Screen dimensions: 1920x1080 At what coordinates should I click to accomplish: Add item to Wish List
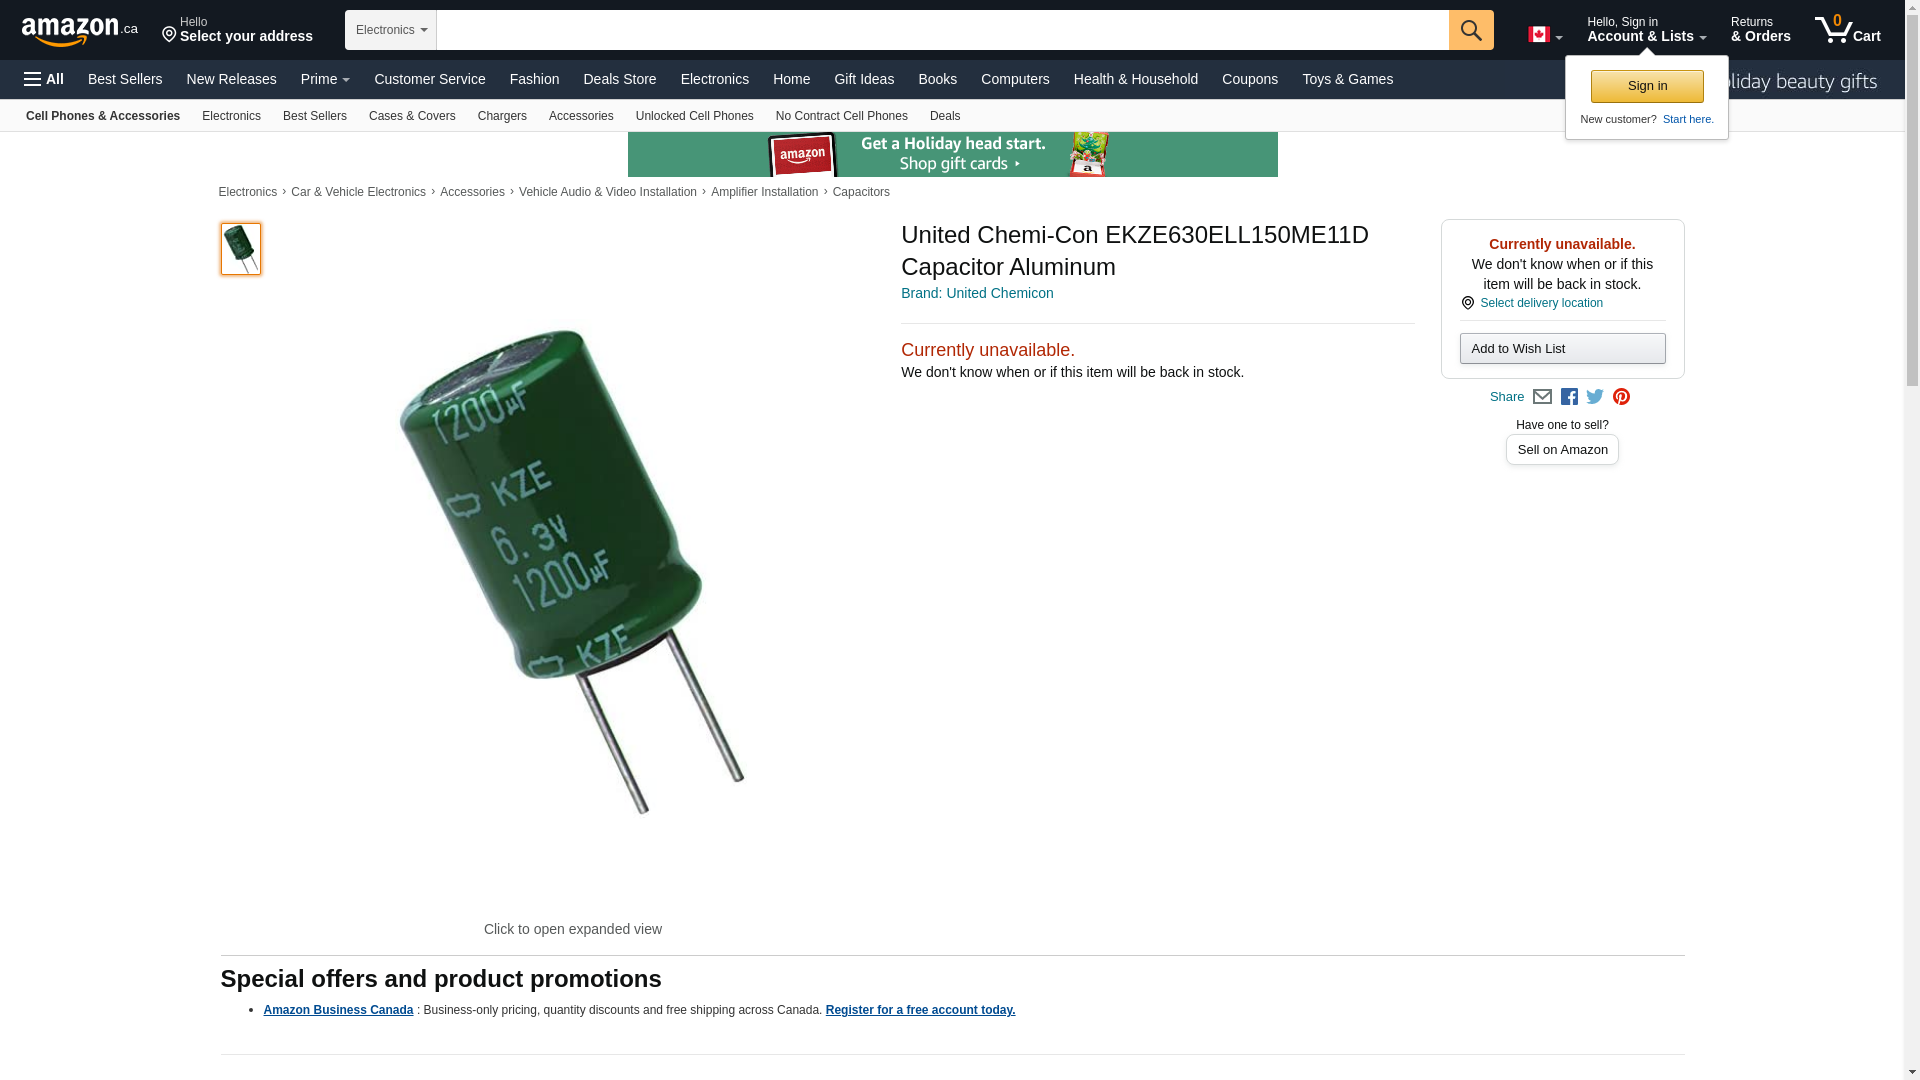(x=1562, y=349)
